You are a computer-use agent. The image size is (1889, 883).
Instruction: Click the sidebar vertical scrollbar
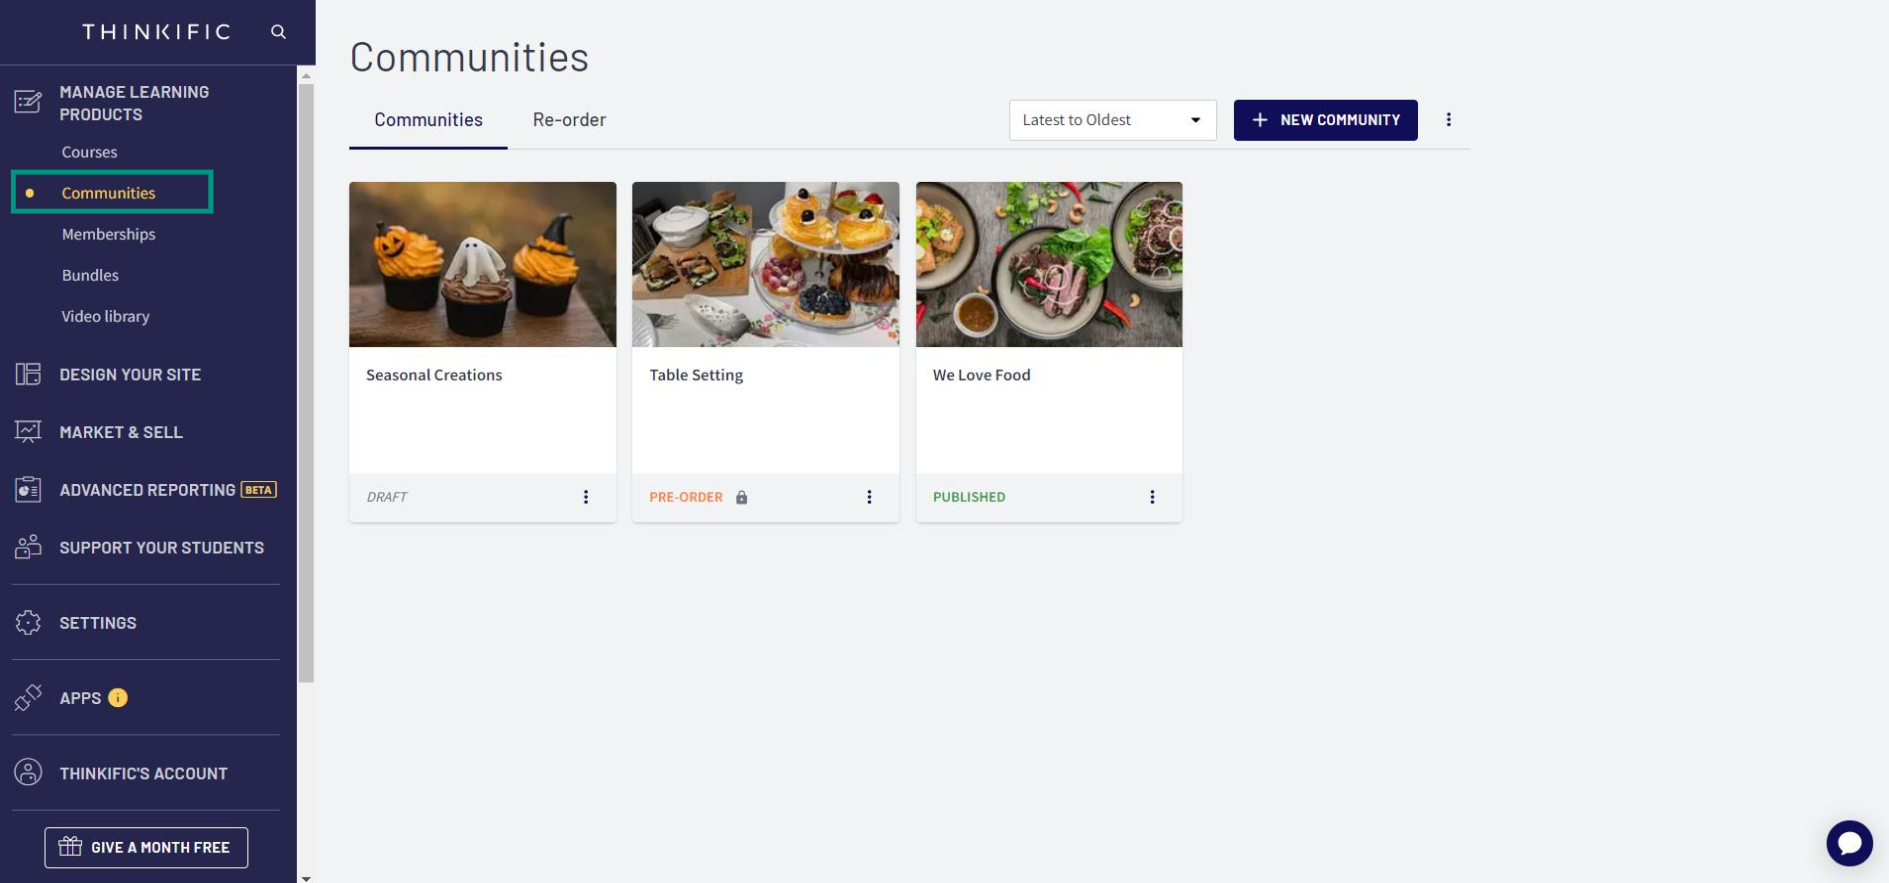(x=306, y=382)
